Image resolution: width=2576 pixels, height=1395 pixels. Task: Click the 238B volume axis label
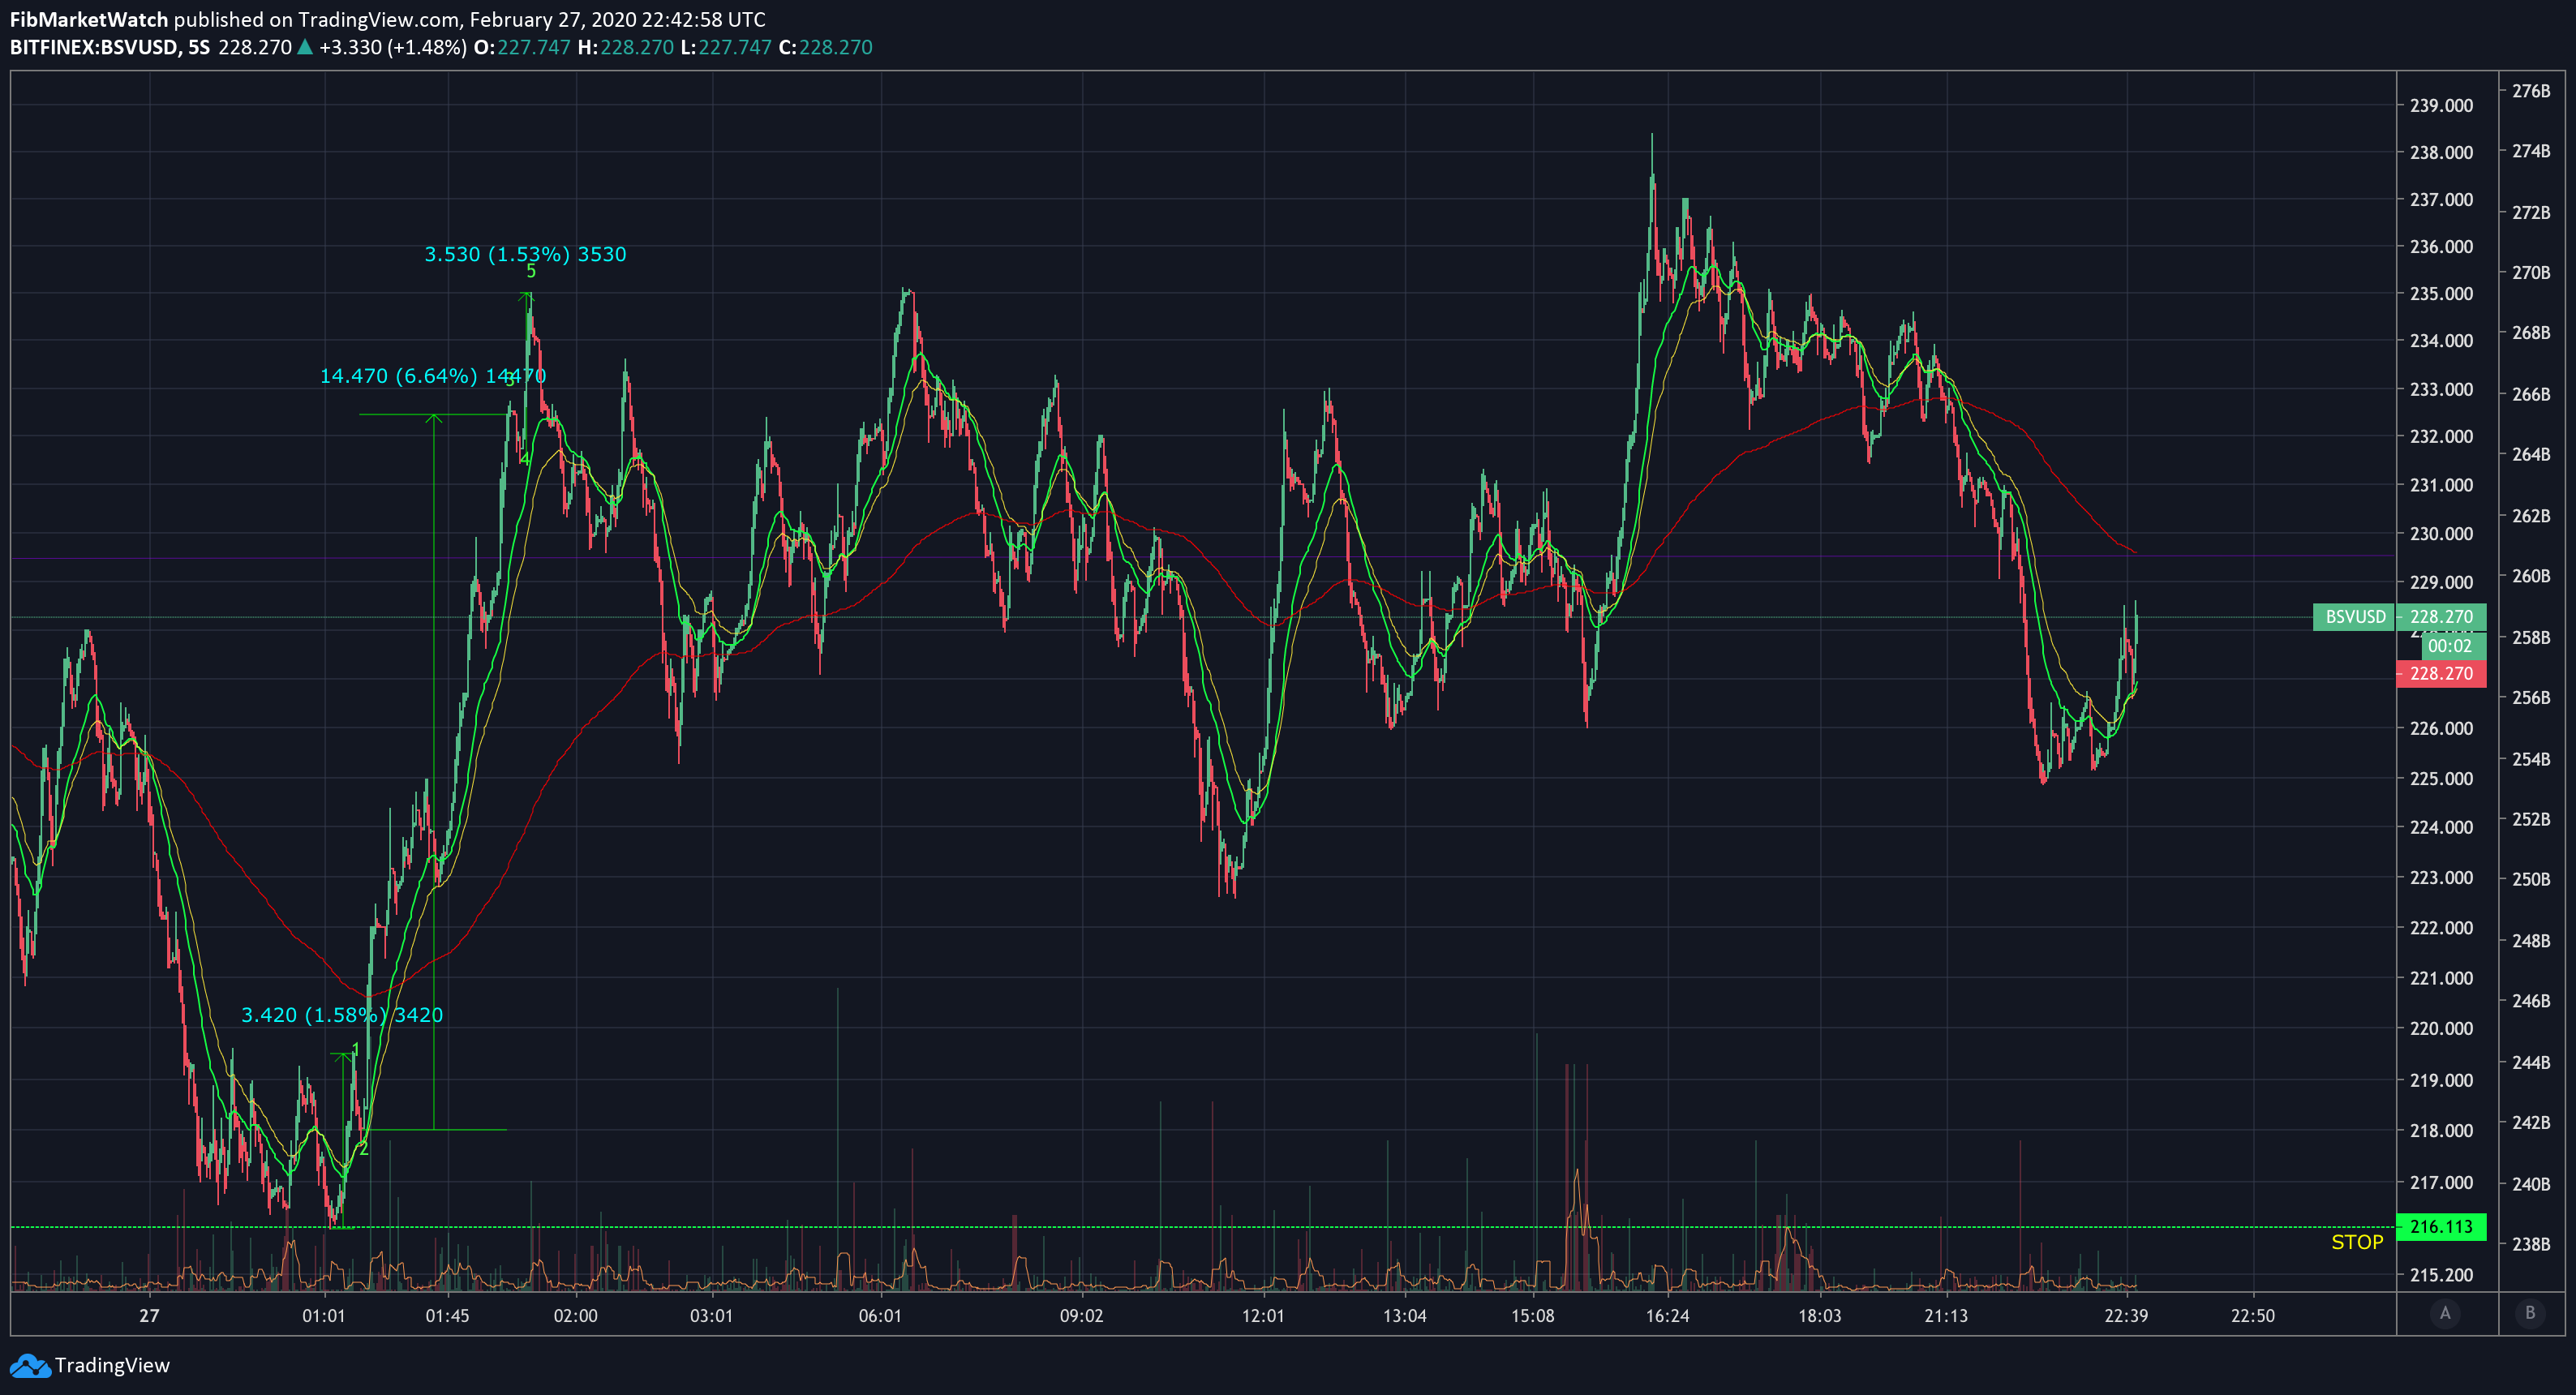(2531, 1244)
